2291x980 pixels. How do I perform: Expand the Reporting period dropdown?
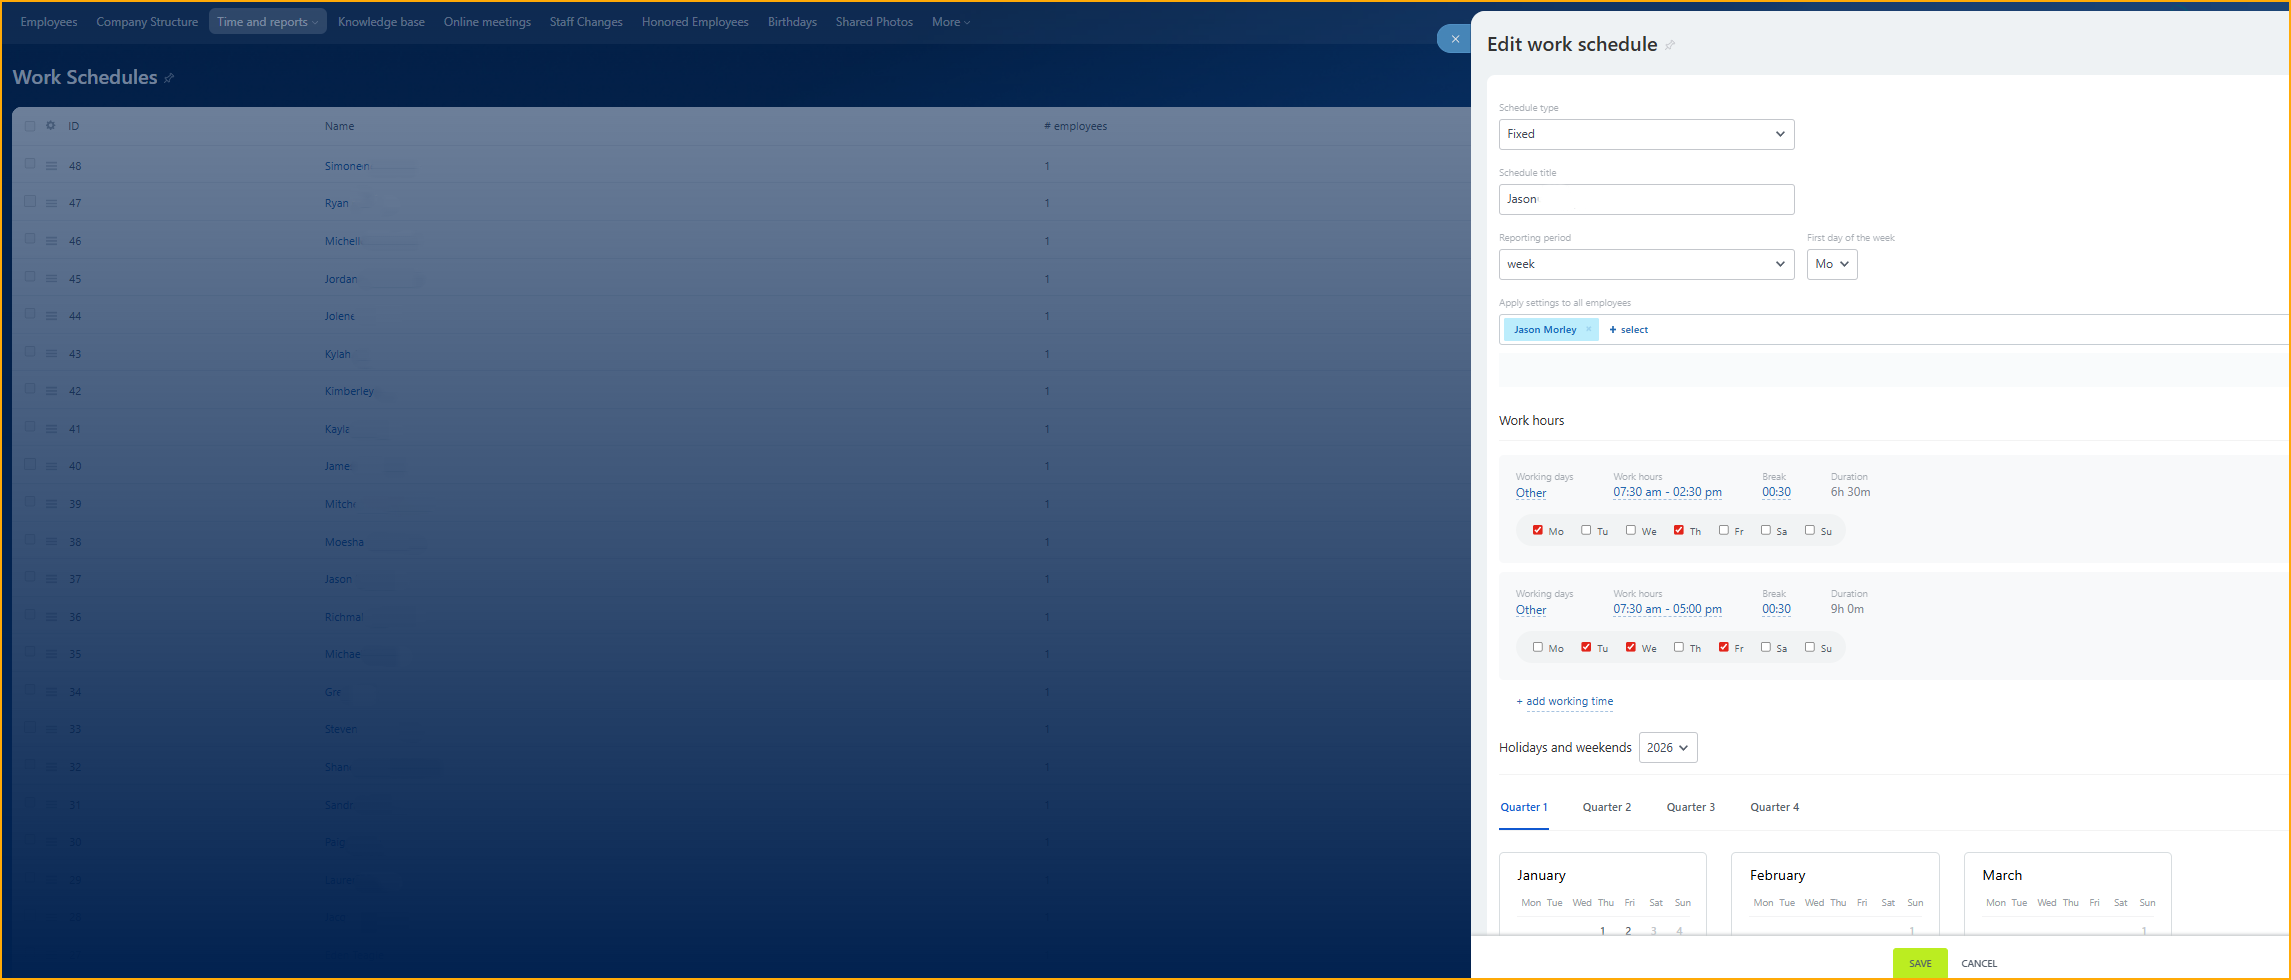point(1646,264)
